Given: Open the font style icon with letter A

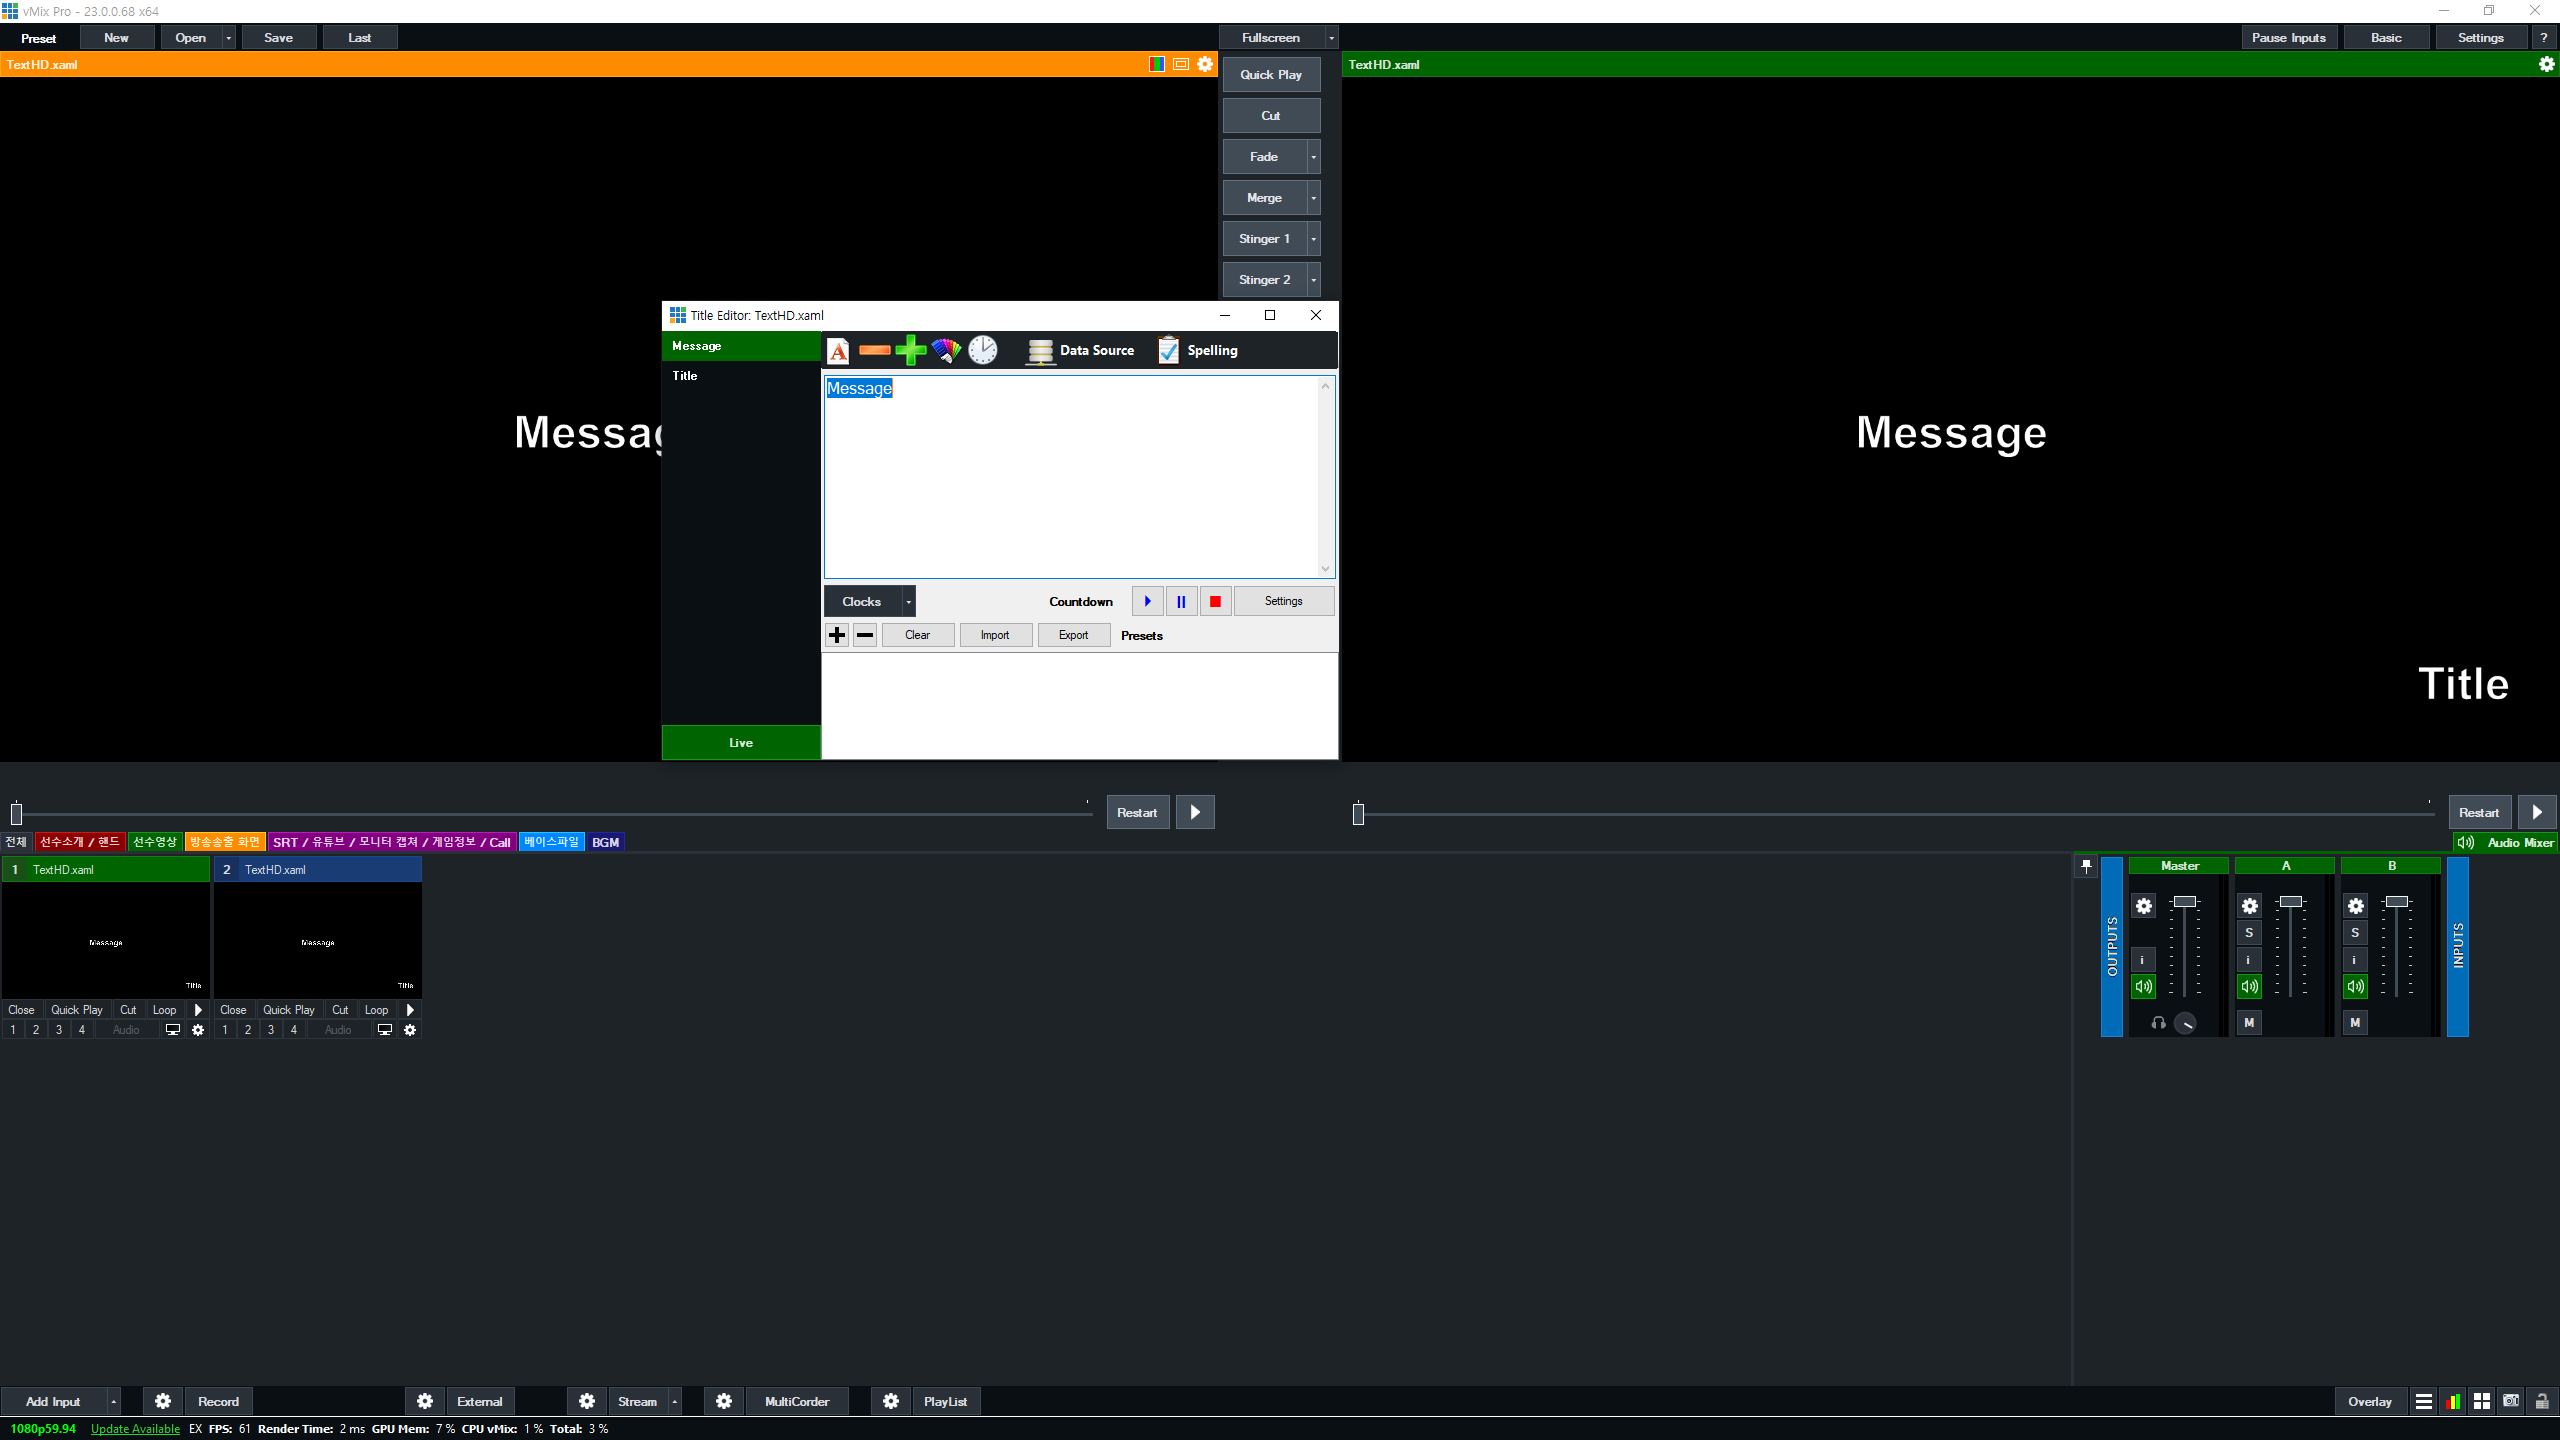Looking at the screenshot, I should [x=838, y=351].
